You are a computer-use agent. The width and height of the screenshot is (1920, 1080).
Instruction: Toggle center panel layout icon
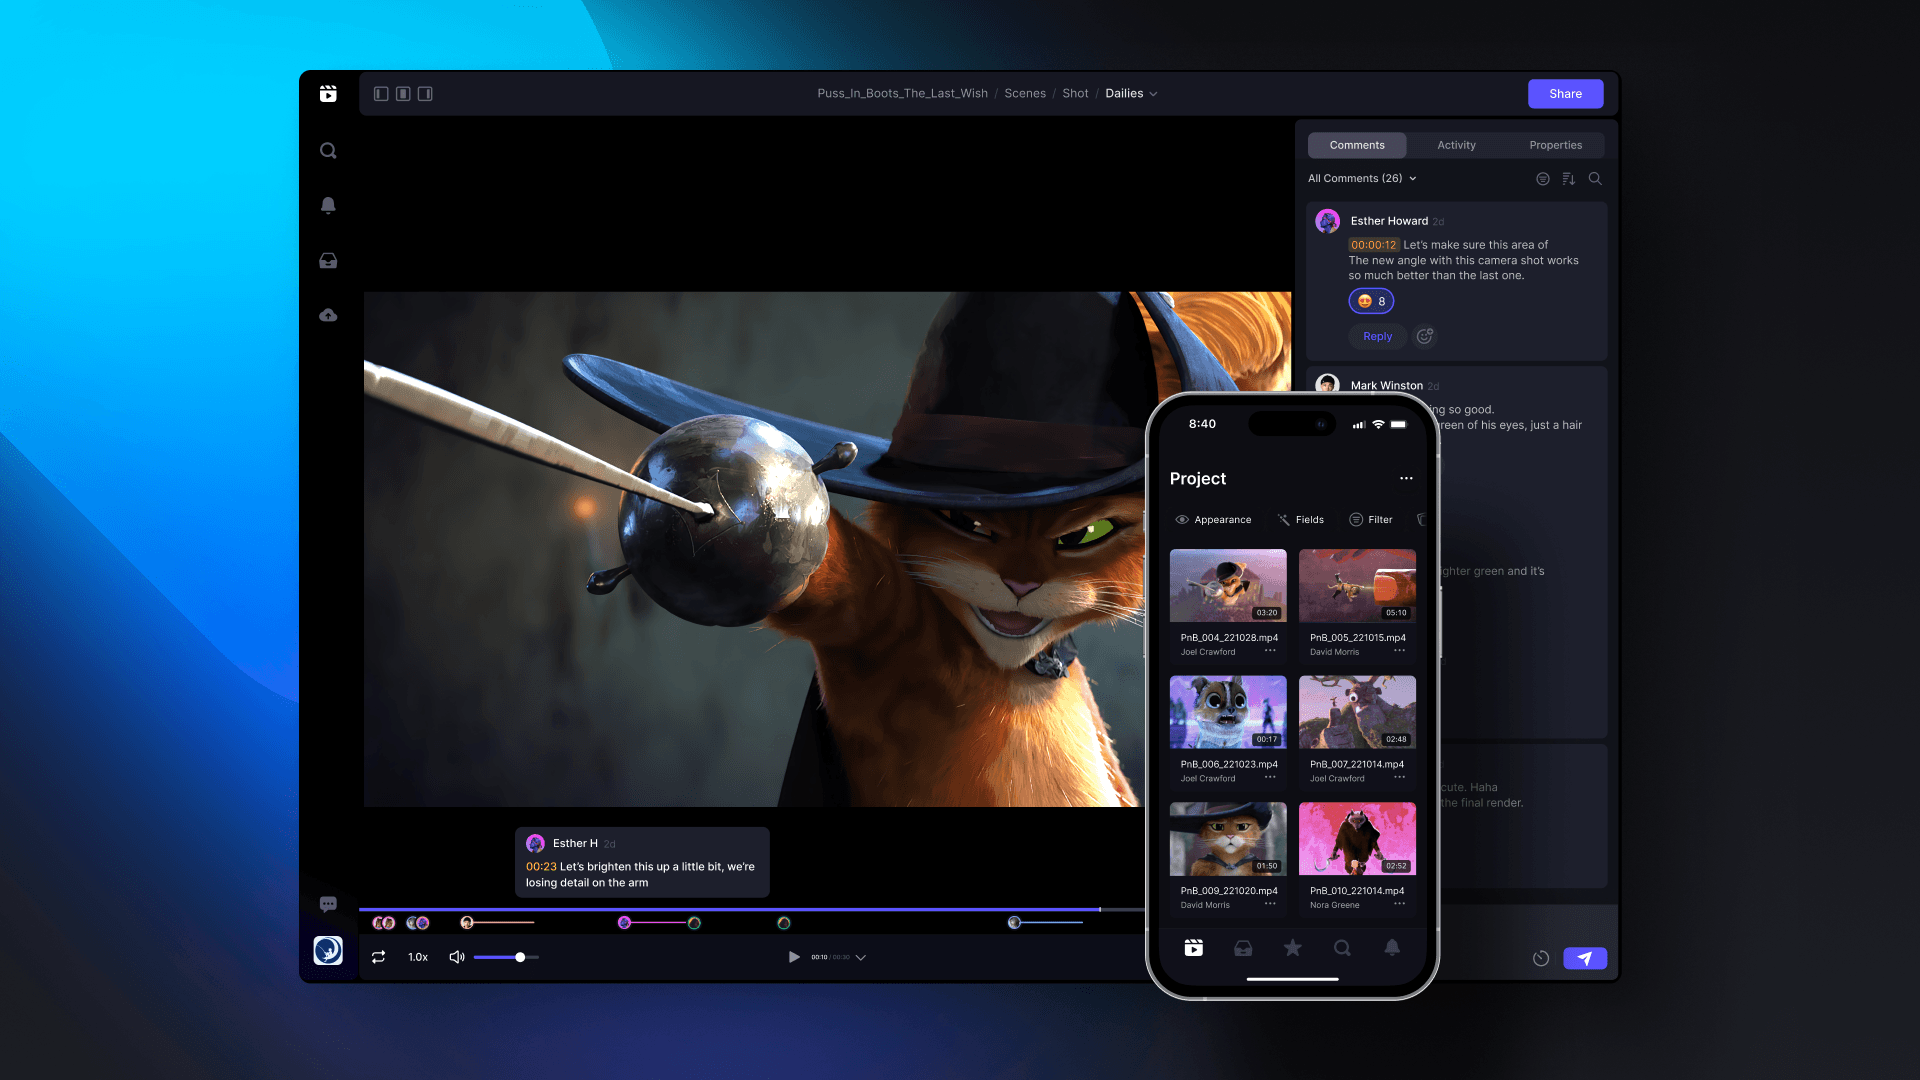click(403, 93)
